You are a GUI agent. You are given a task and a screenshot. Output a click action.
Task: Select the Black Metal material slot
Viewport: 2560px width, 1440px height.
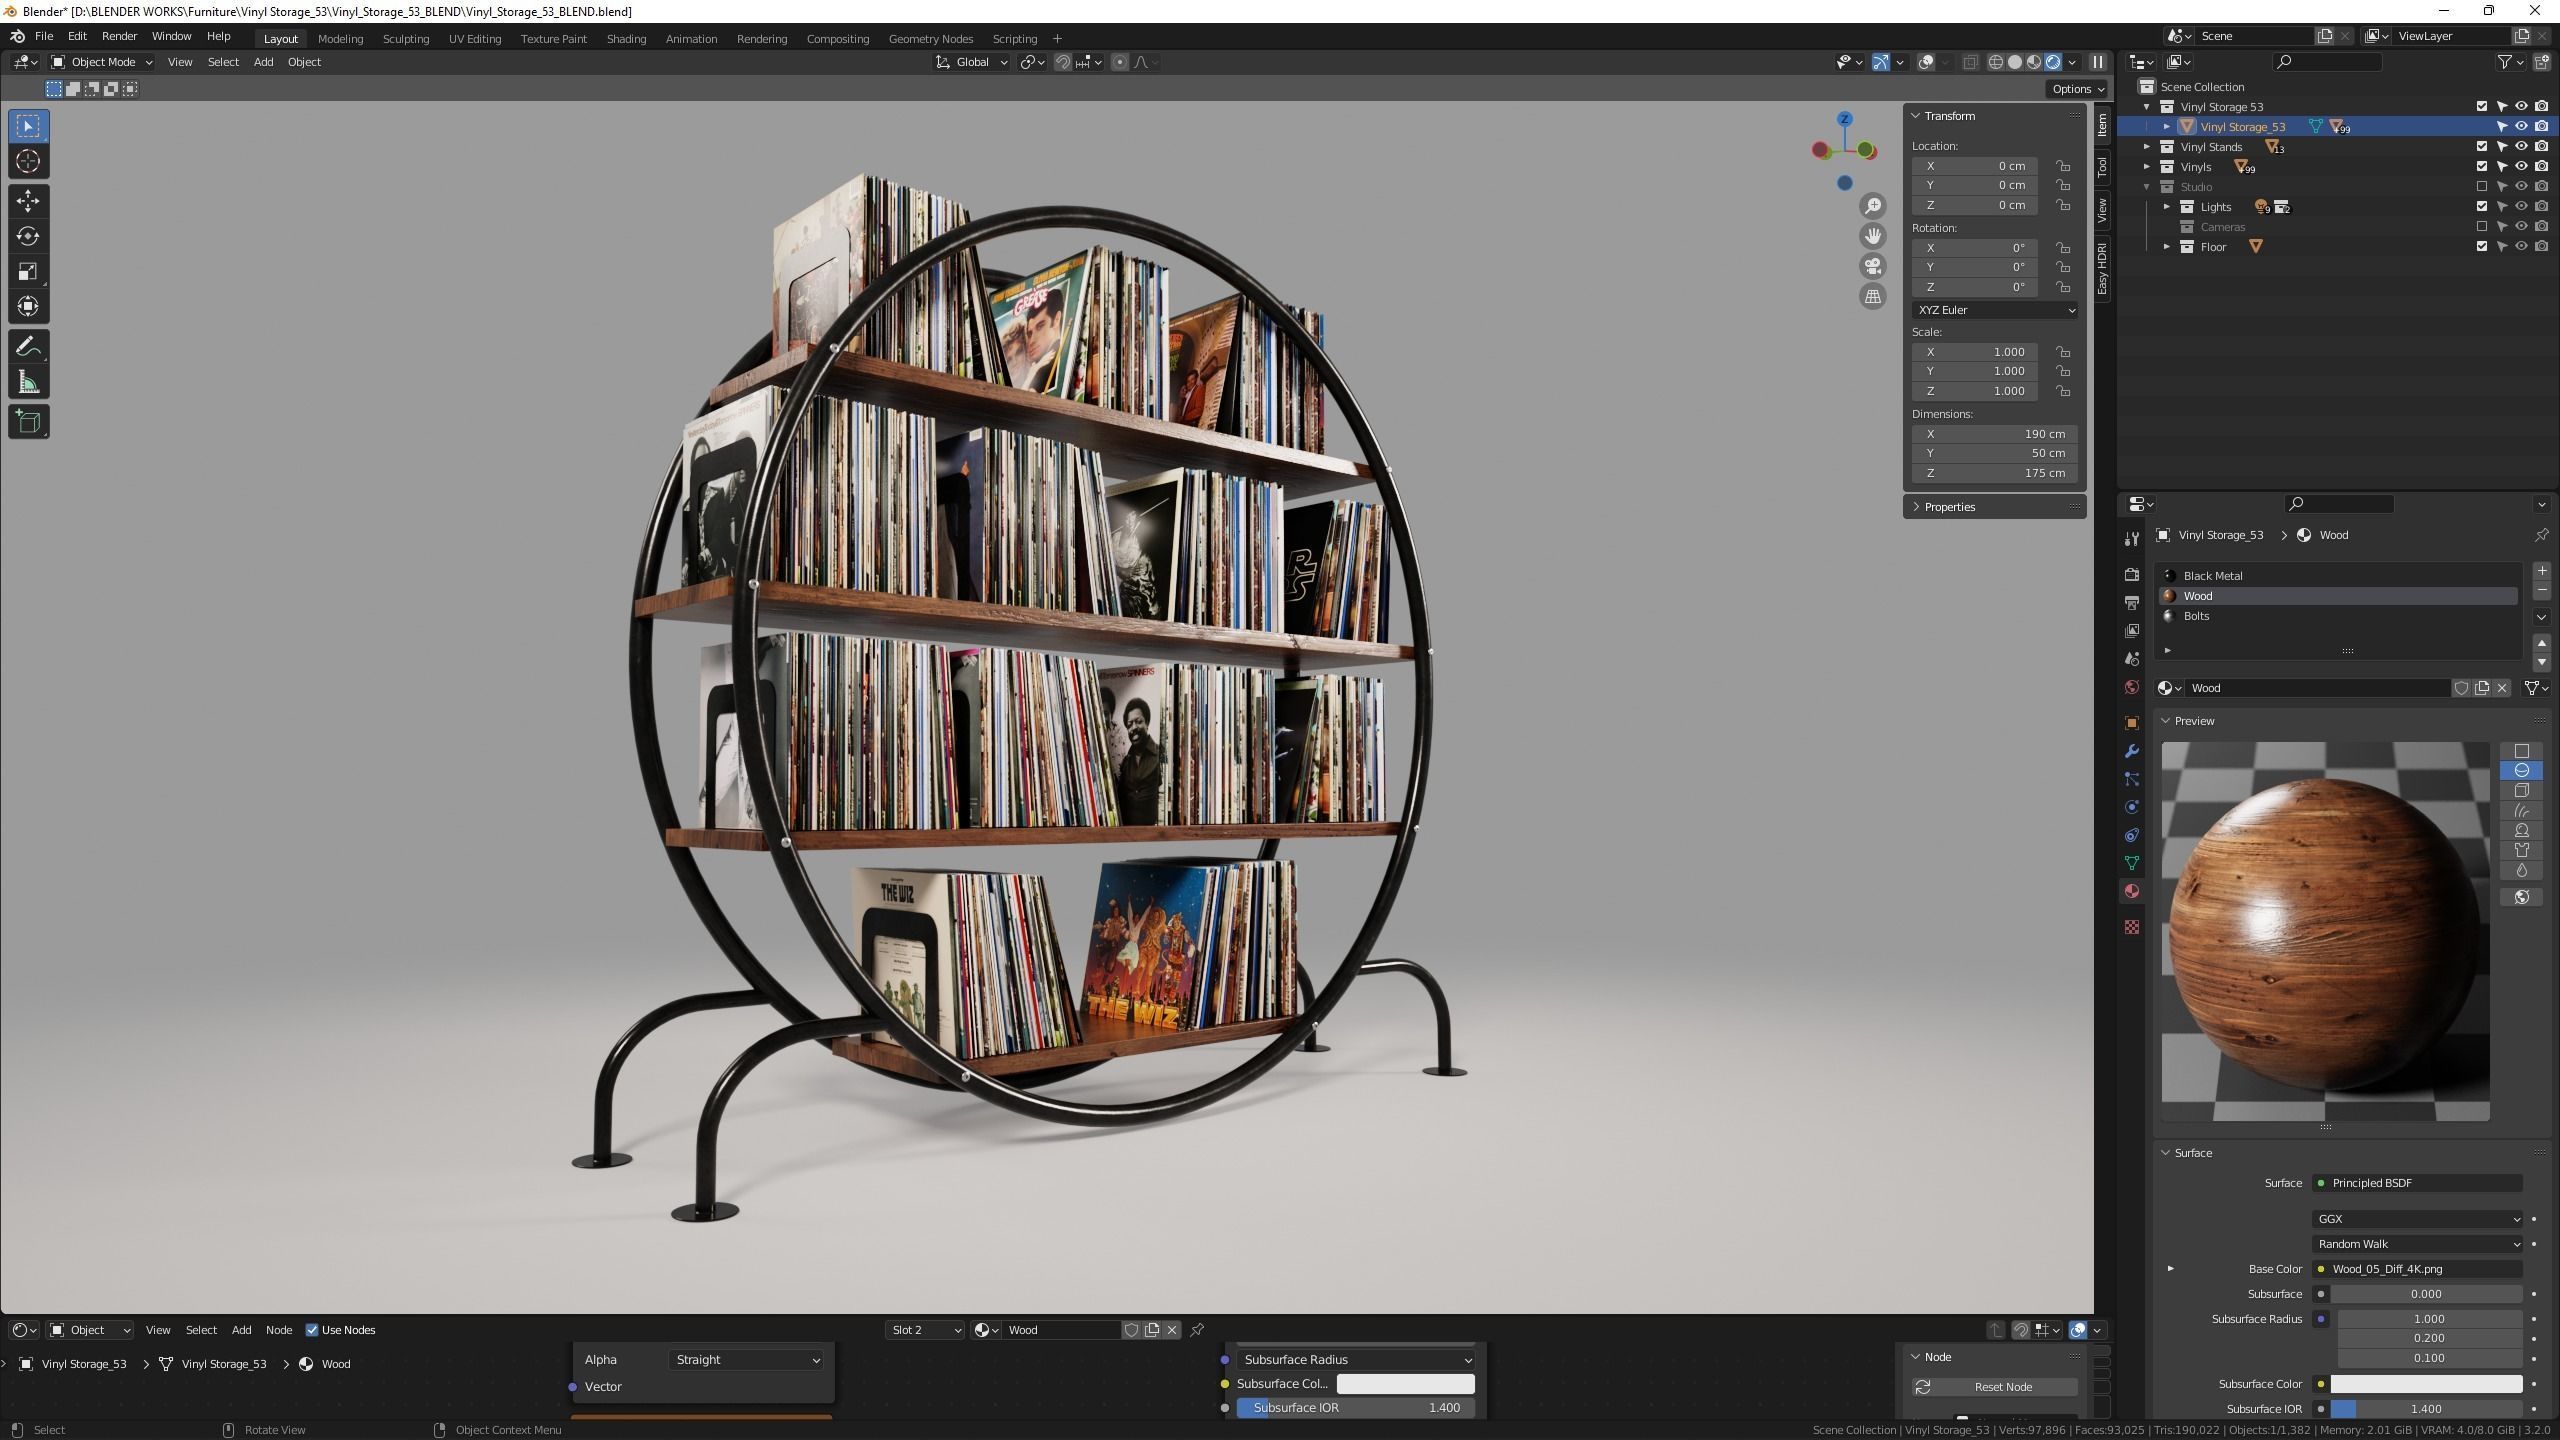2337,576
